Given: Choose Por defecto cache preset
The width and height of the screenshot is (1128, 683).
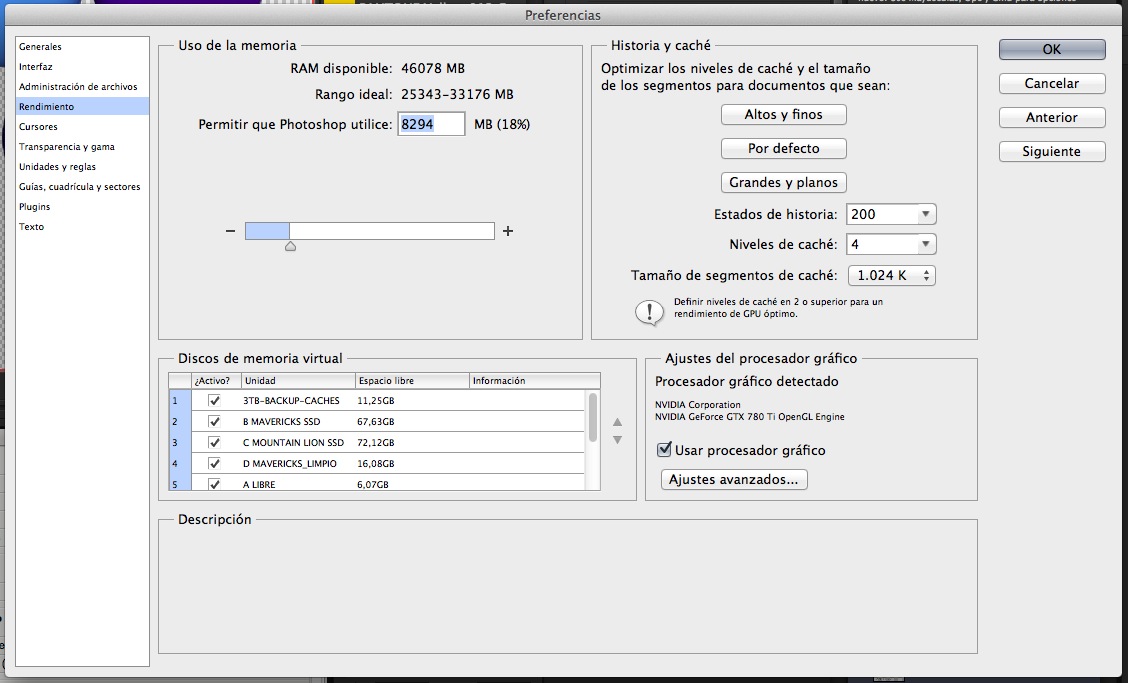Looking at the screenshot, I should coord(783,148).
